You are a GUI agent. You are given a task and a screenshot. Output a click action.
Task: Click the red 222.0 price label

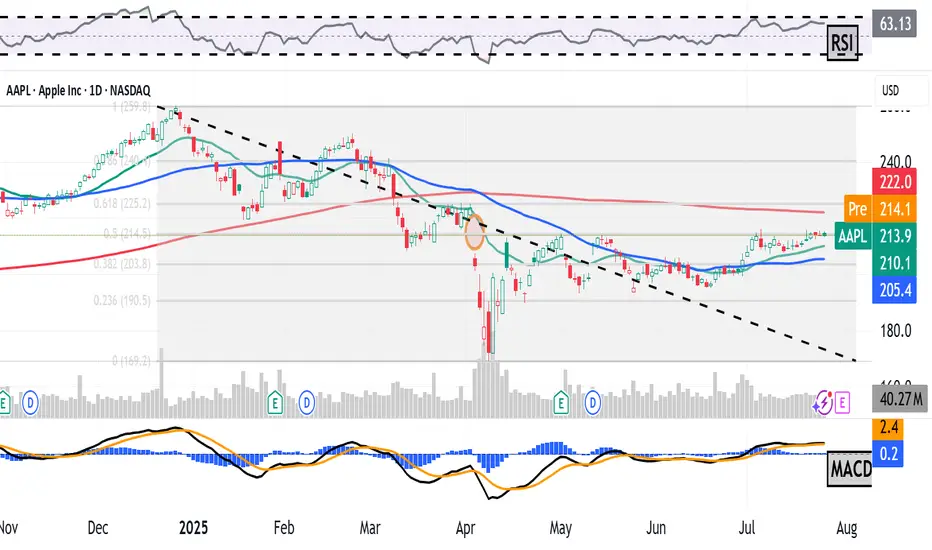895,182
